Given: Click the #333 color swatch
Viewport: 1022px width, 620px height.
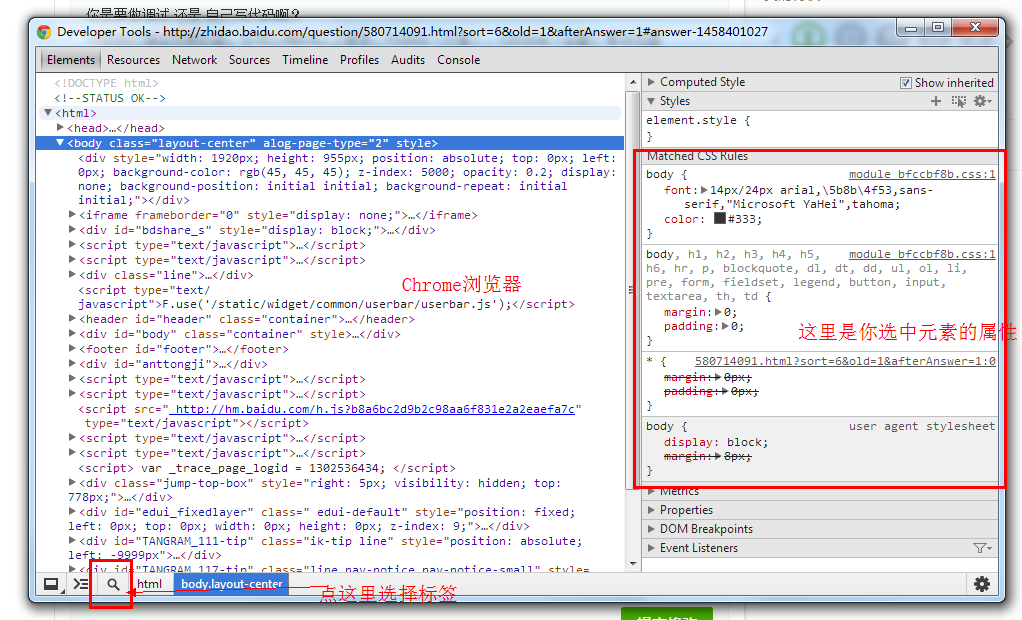Looking at the screenshot, I should point(720,218).
